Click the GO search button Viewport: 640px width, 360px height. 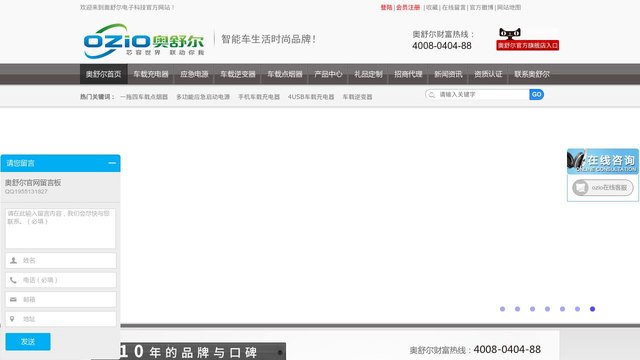536,94
